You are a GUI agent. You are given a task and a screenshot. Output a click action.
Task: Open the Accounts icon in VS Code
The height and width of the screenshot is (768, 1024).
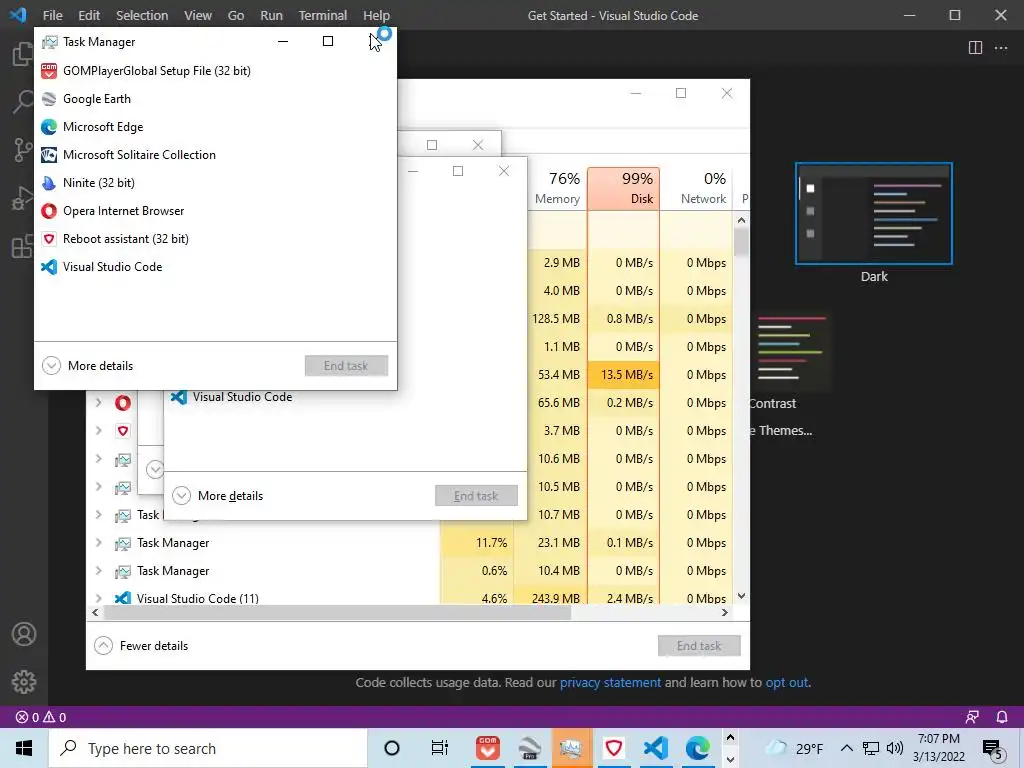pos(24,634)
